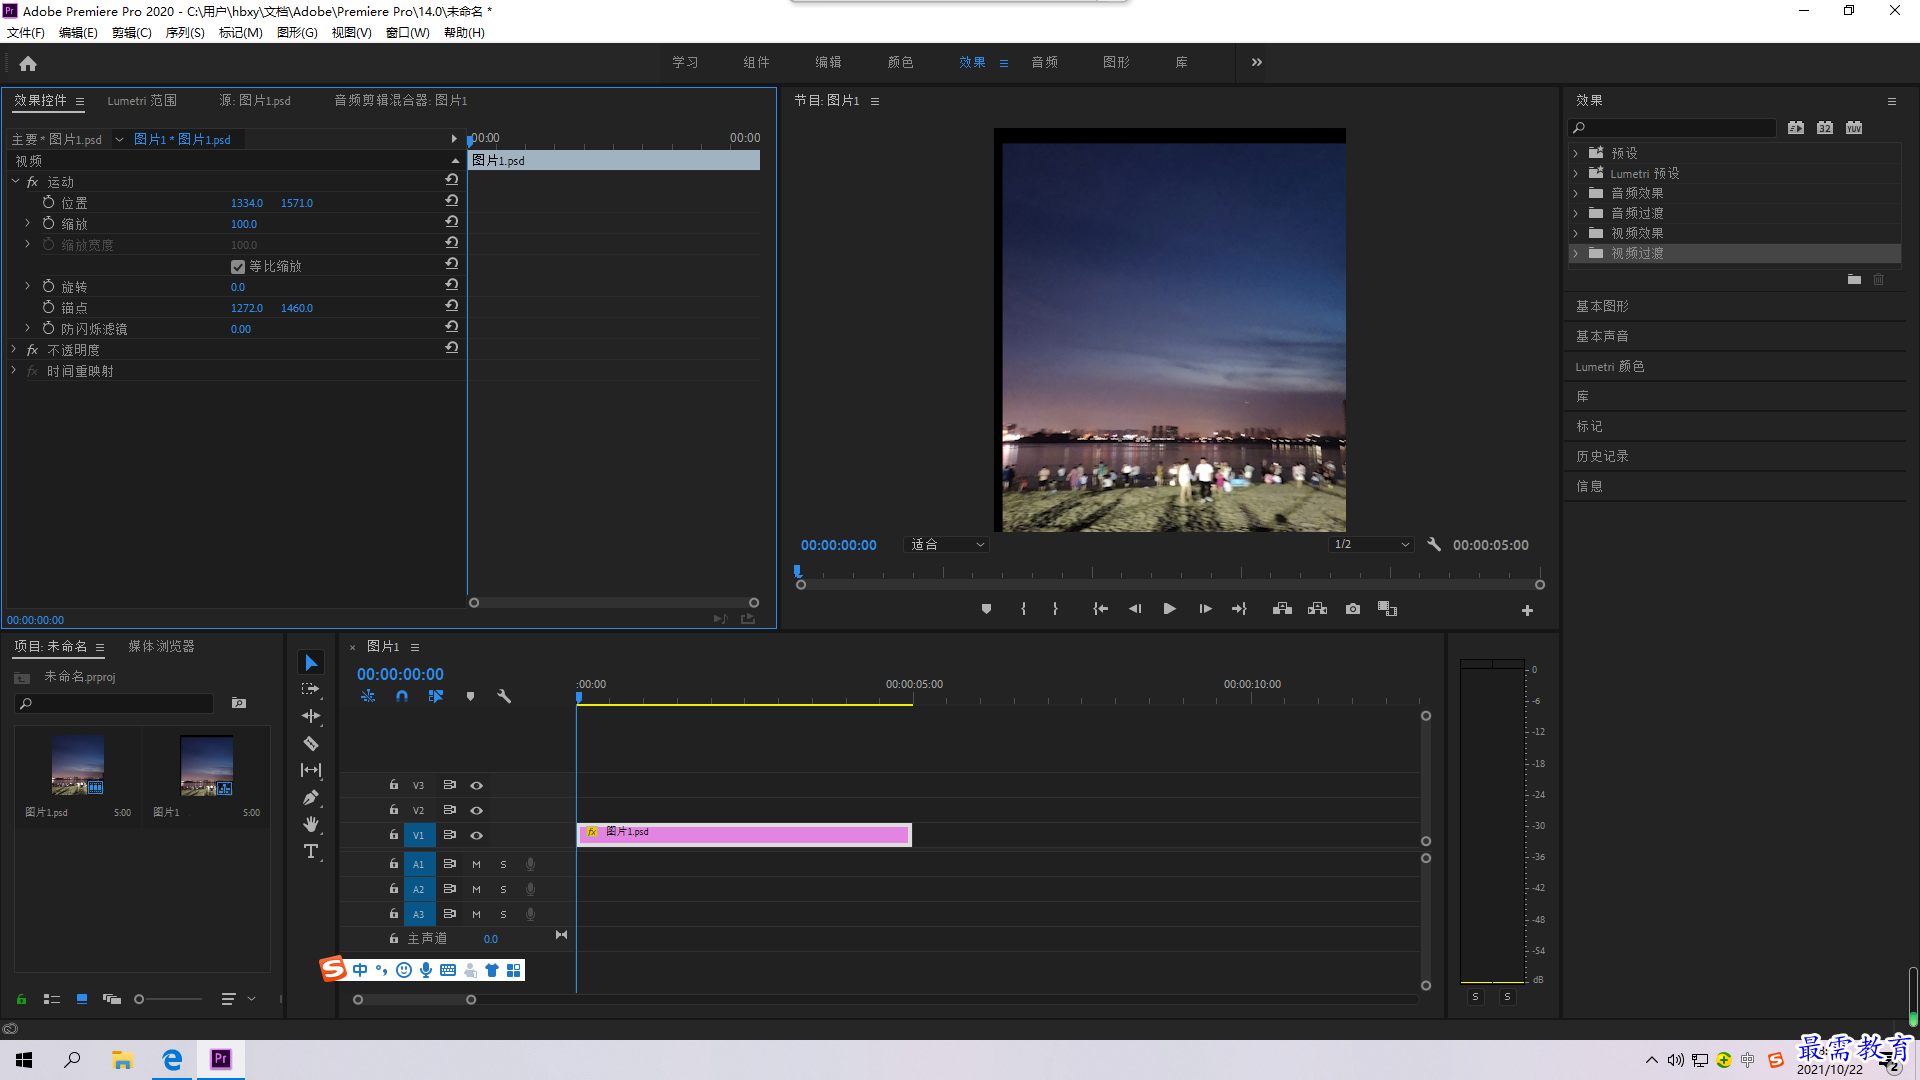Open Program monitor settings wrench
1920x1080 pixels.
click(1434, 544)
